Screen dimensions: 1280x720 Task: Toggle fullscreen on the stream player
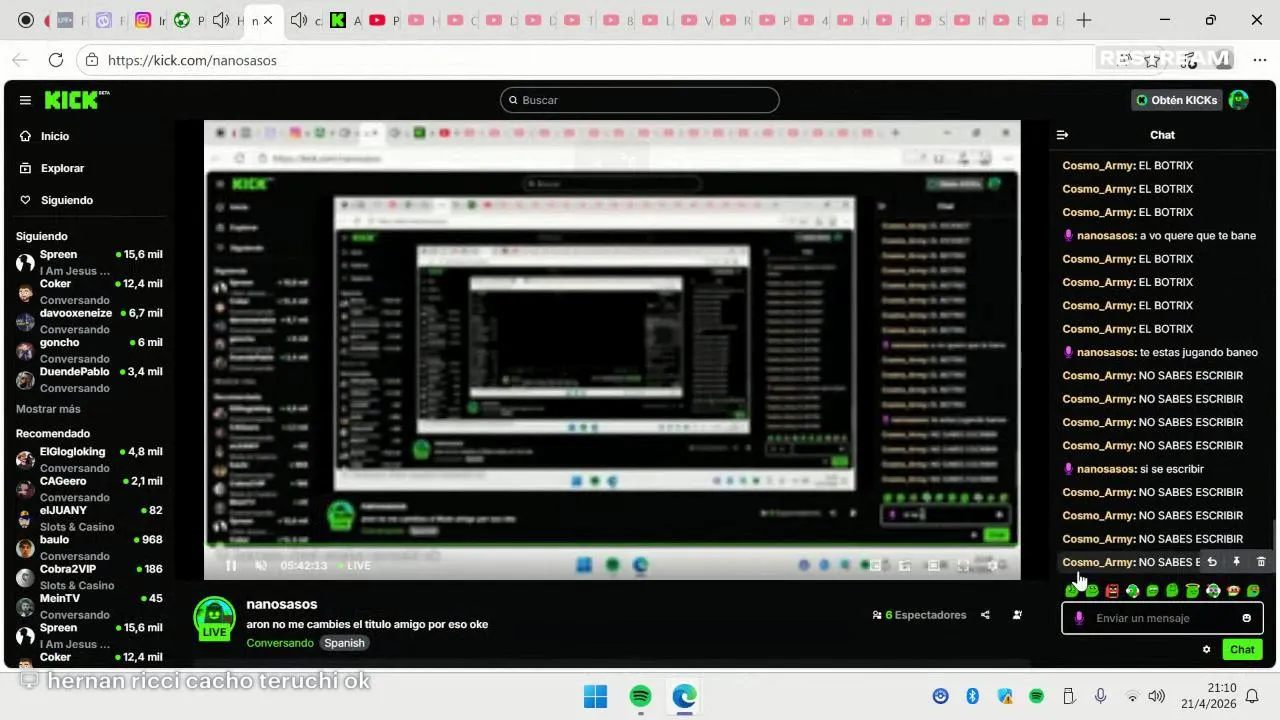click(964, 566)
